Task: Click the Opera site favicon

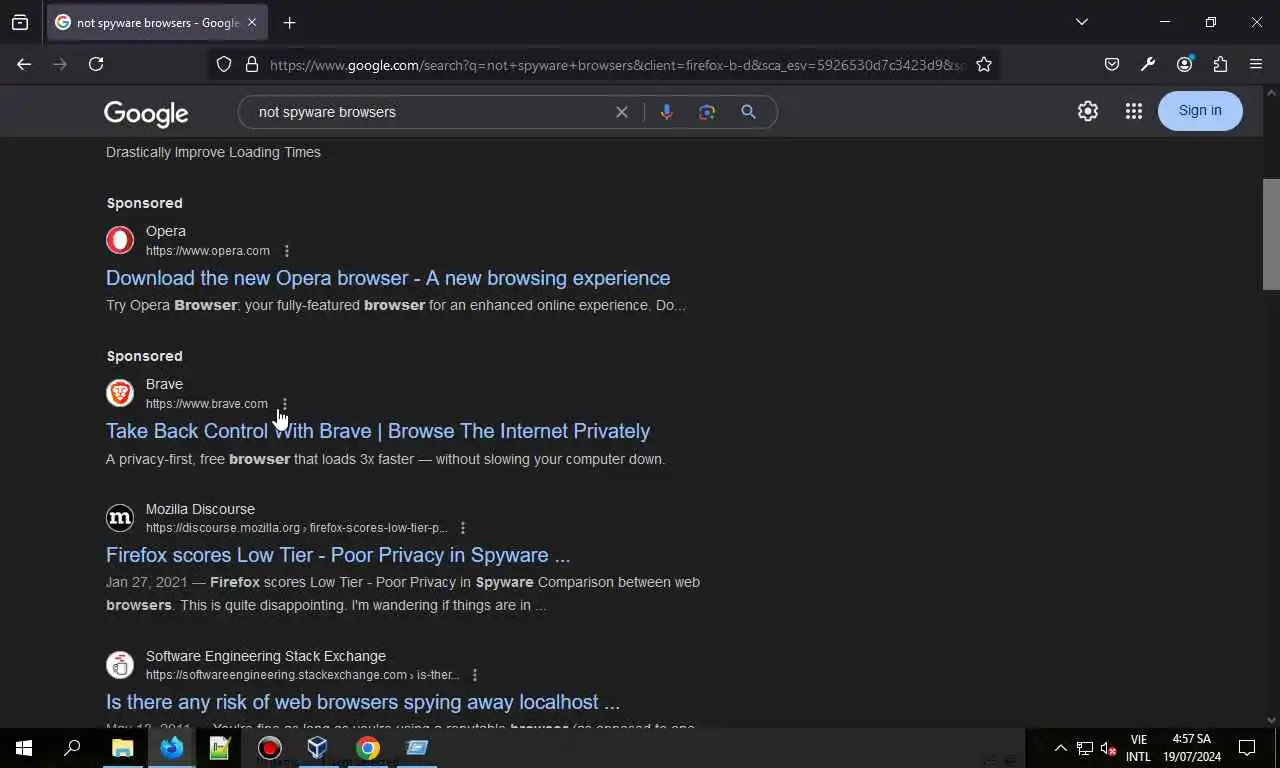Action: tap(120, 240)
